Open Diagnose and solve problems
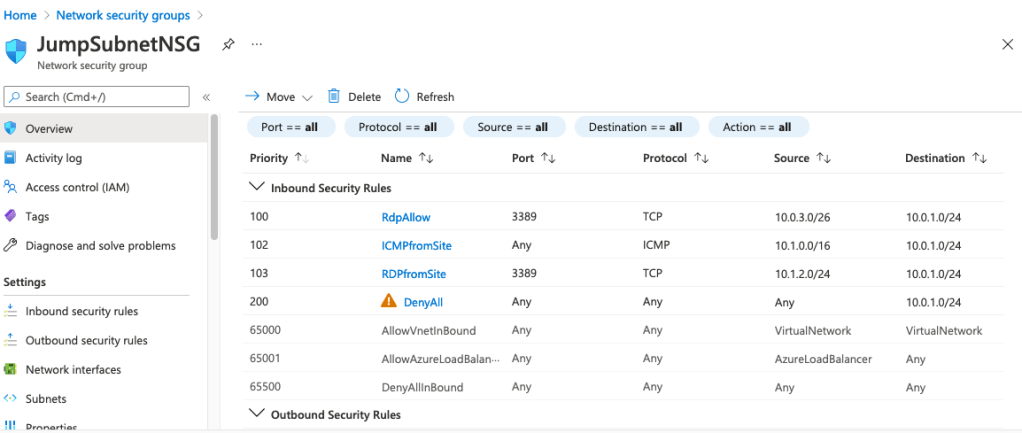Image resolution: width=1022 pixels, height=433 pixels. (100, 245)
